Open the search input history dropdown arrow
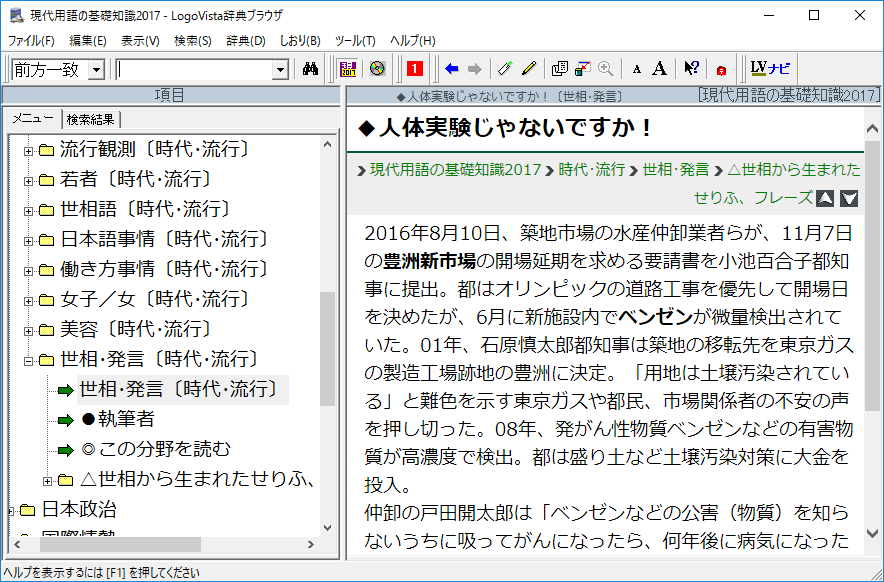884x582 pixels. point(280,70)
